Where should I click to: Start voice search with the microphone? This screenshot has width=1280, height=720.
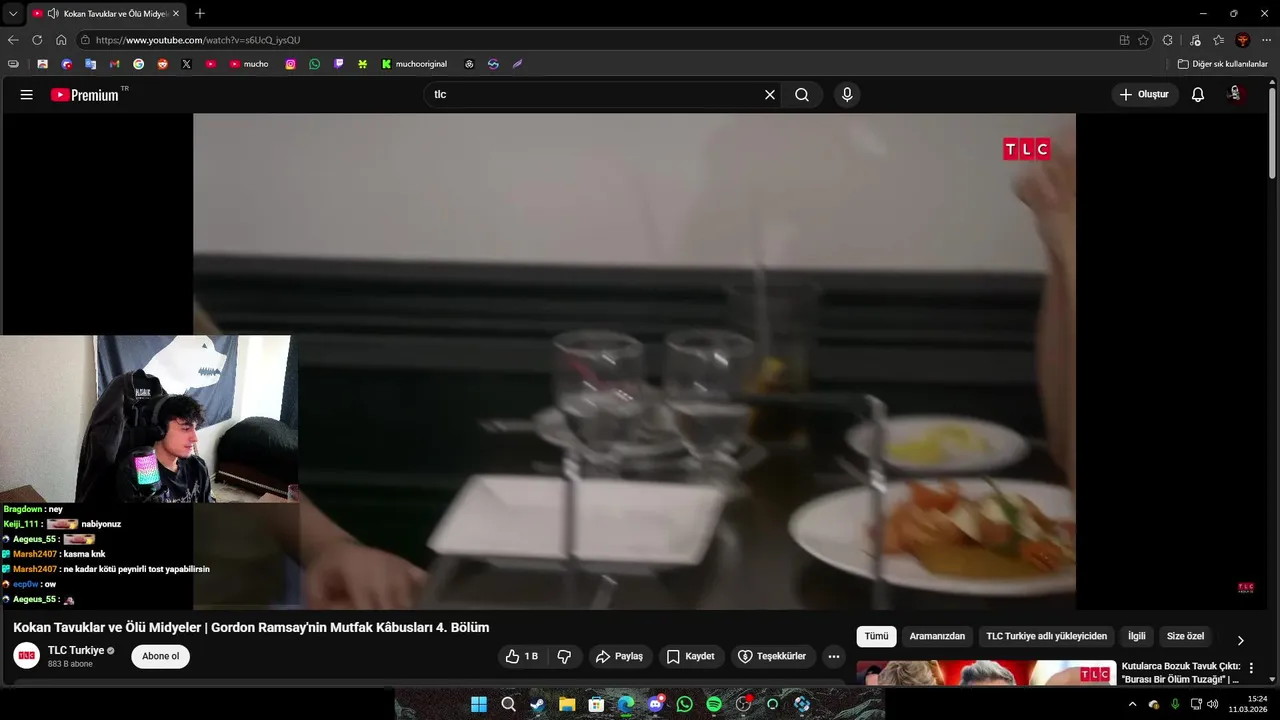[x=847, y=95]
